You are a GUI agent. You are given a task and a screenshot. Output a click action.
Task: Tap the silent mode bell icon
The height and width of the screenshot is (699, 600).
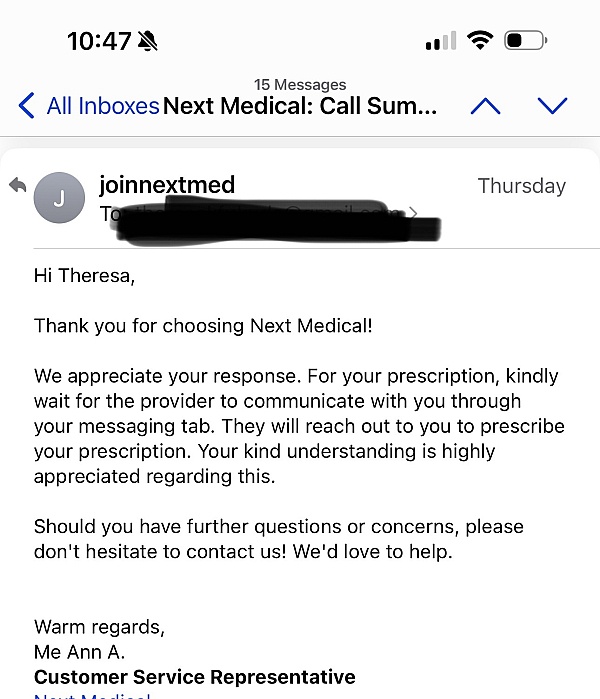point(148,41)
